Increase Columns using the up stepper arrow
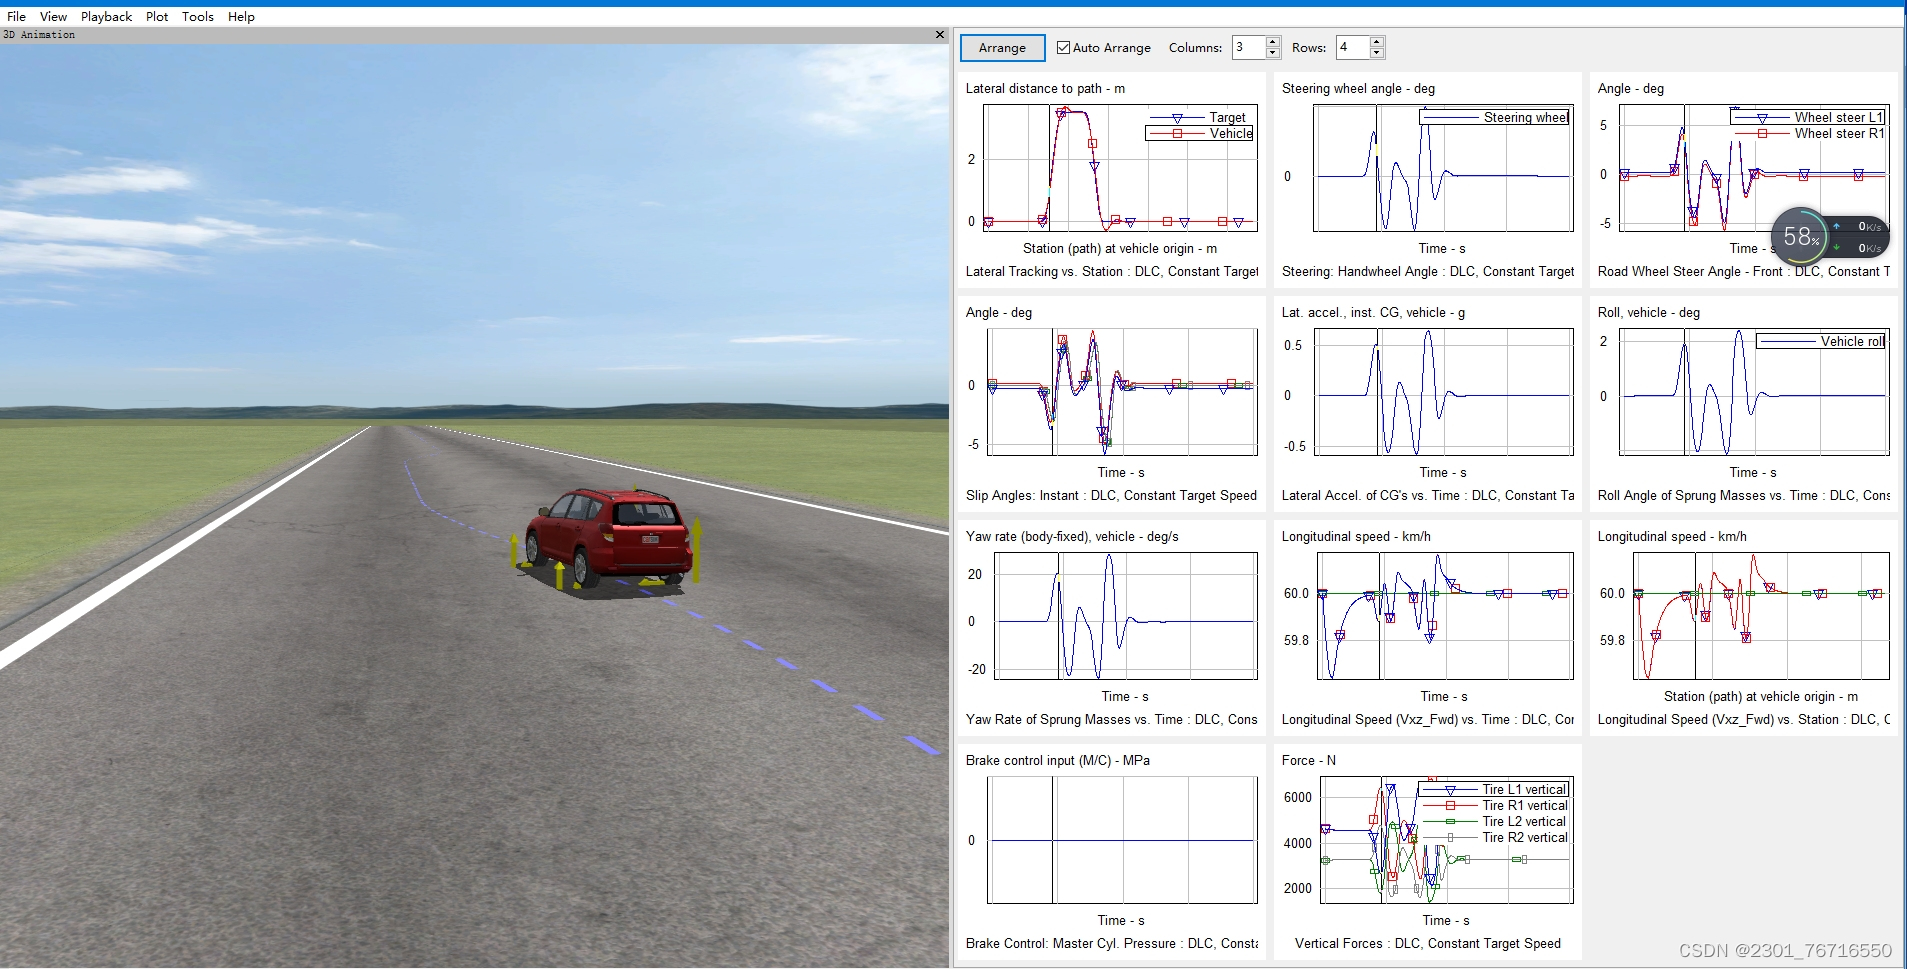The width and height of the screenshot is (1907, 969). coord(1273,41)
